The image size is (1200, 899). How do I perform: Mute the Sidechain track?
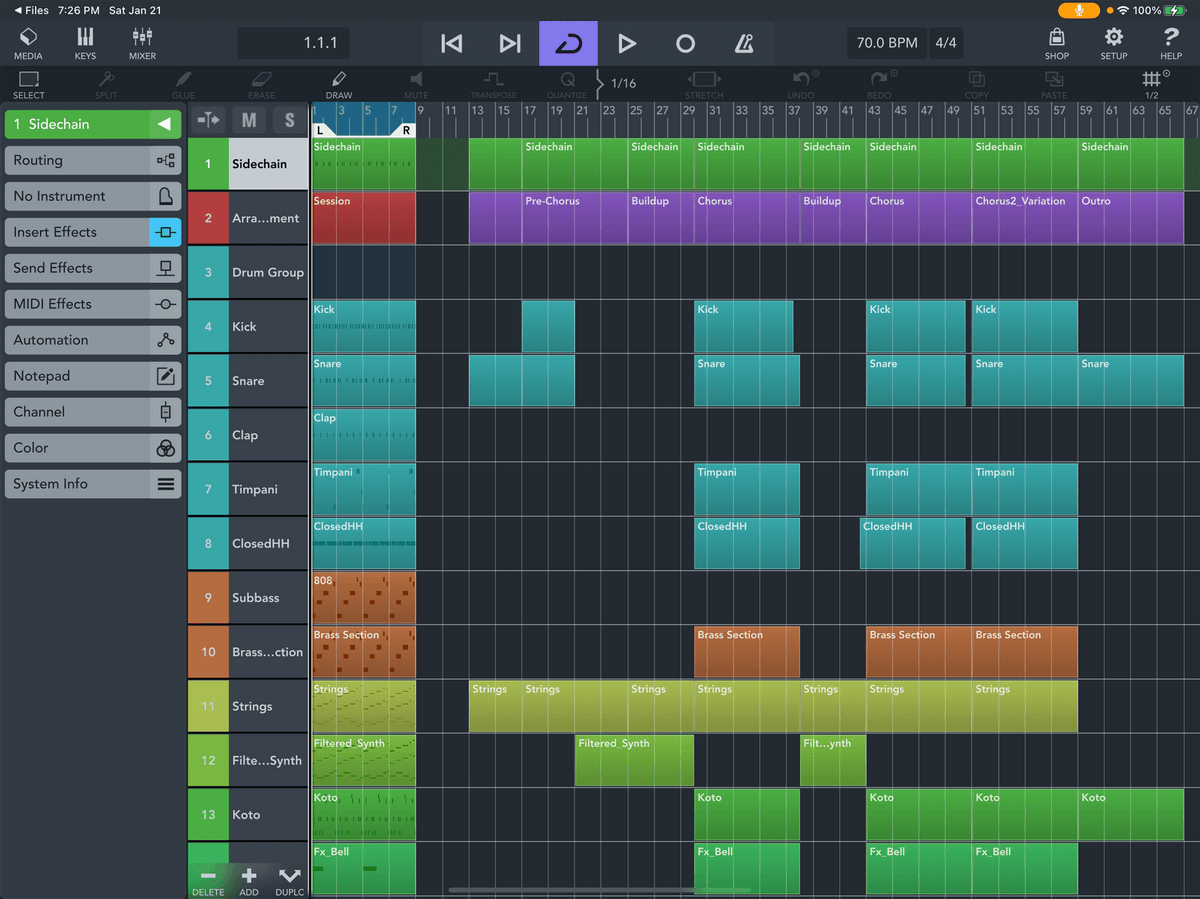coord(247,119)
